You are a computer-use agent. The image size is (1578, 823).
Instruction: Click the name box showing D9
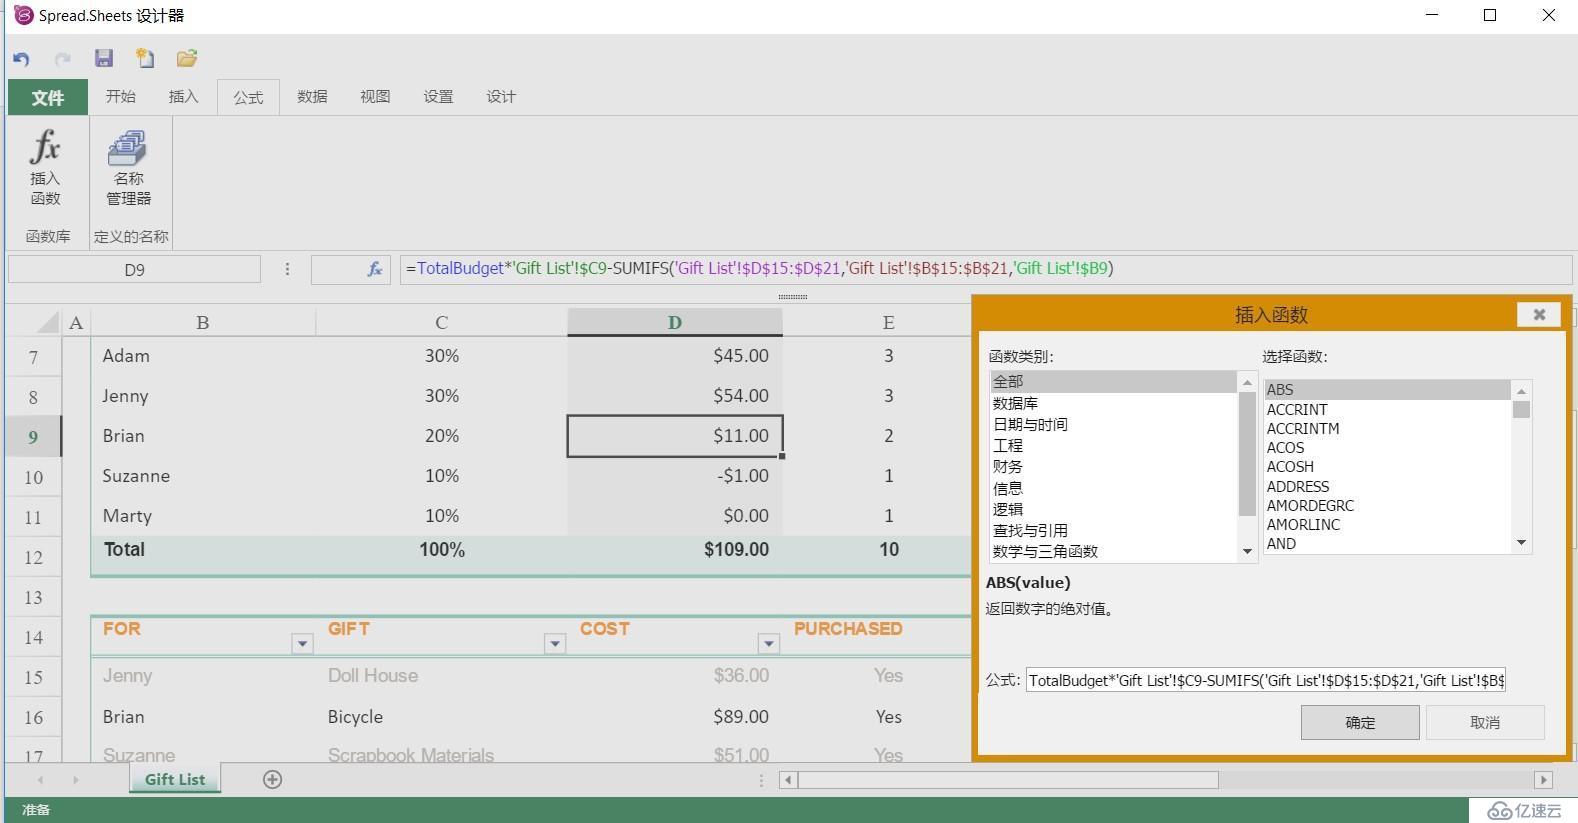pyautogui.click(x=134, y=269)
